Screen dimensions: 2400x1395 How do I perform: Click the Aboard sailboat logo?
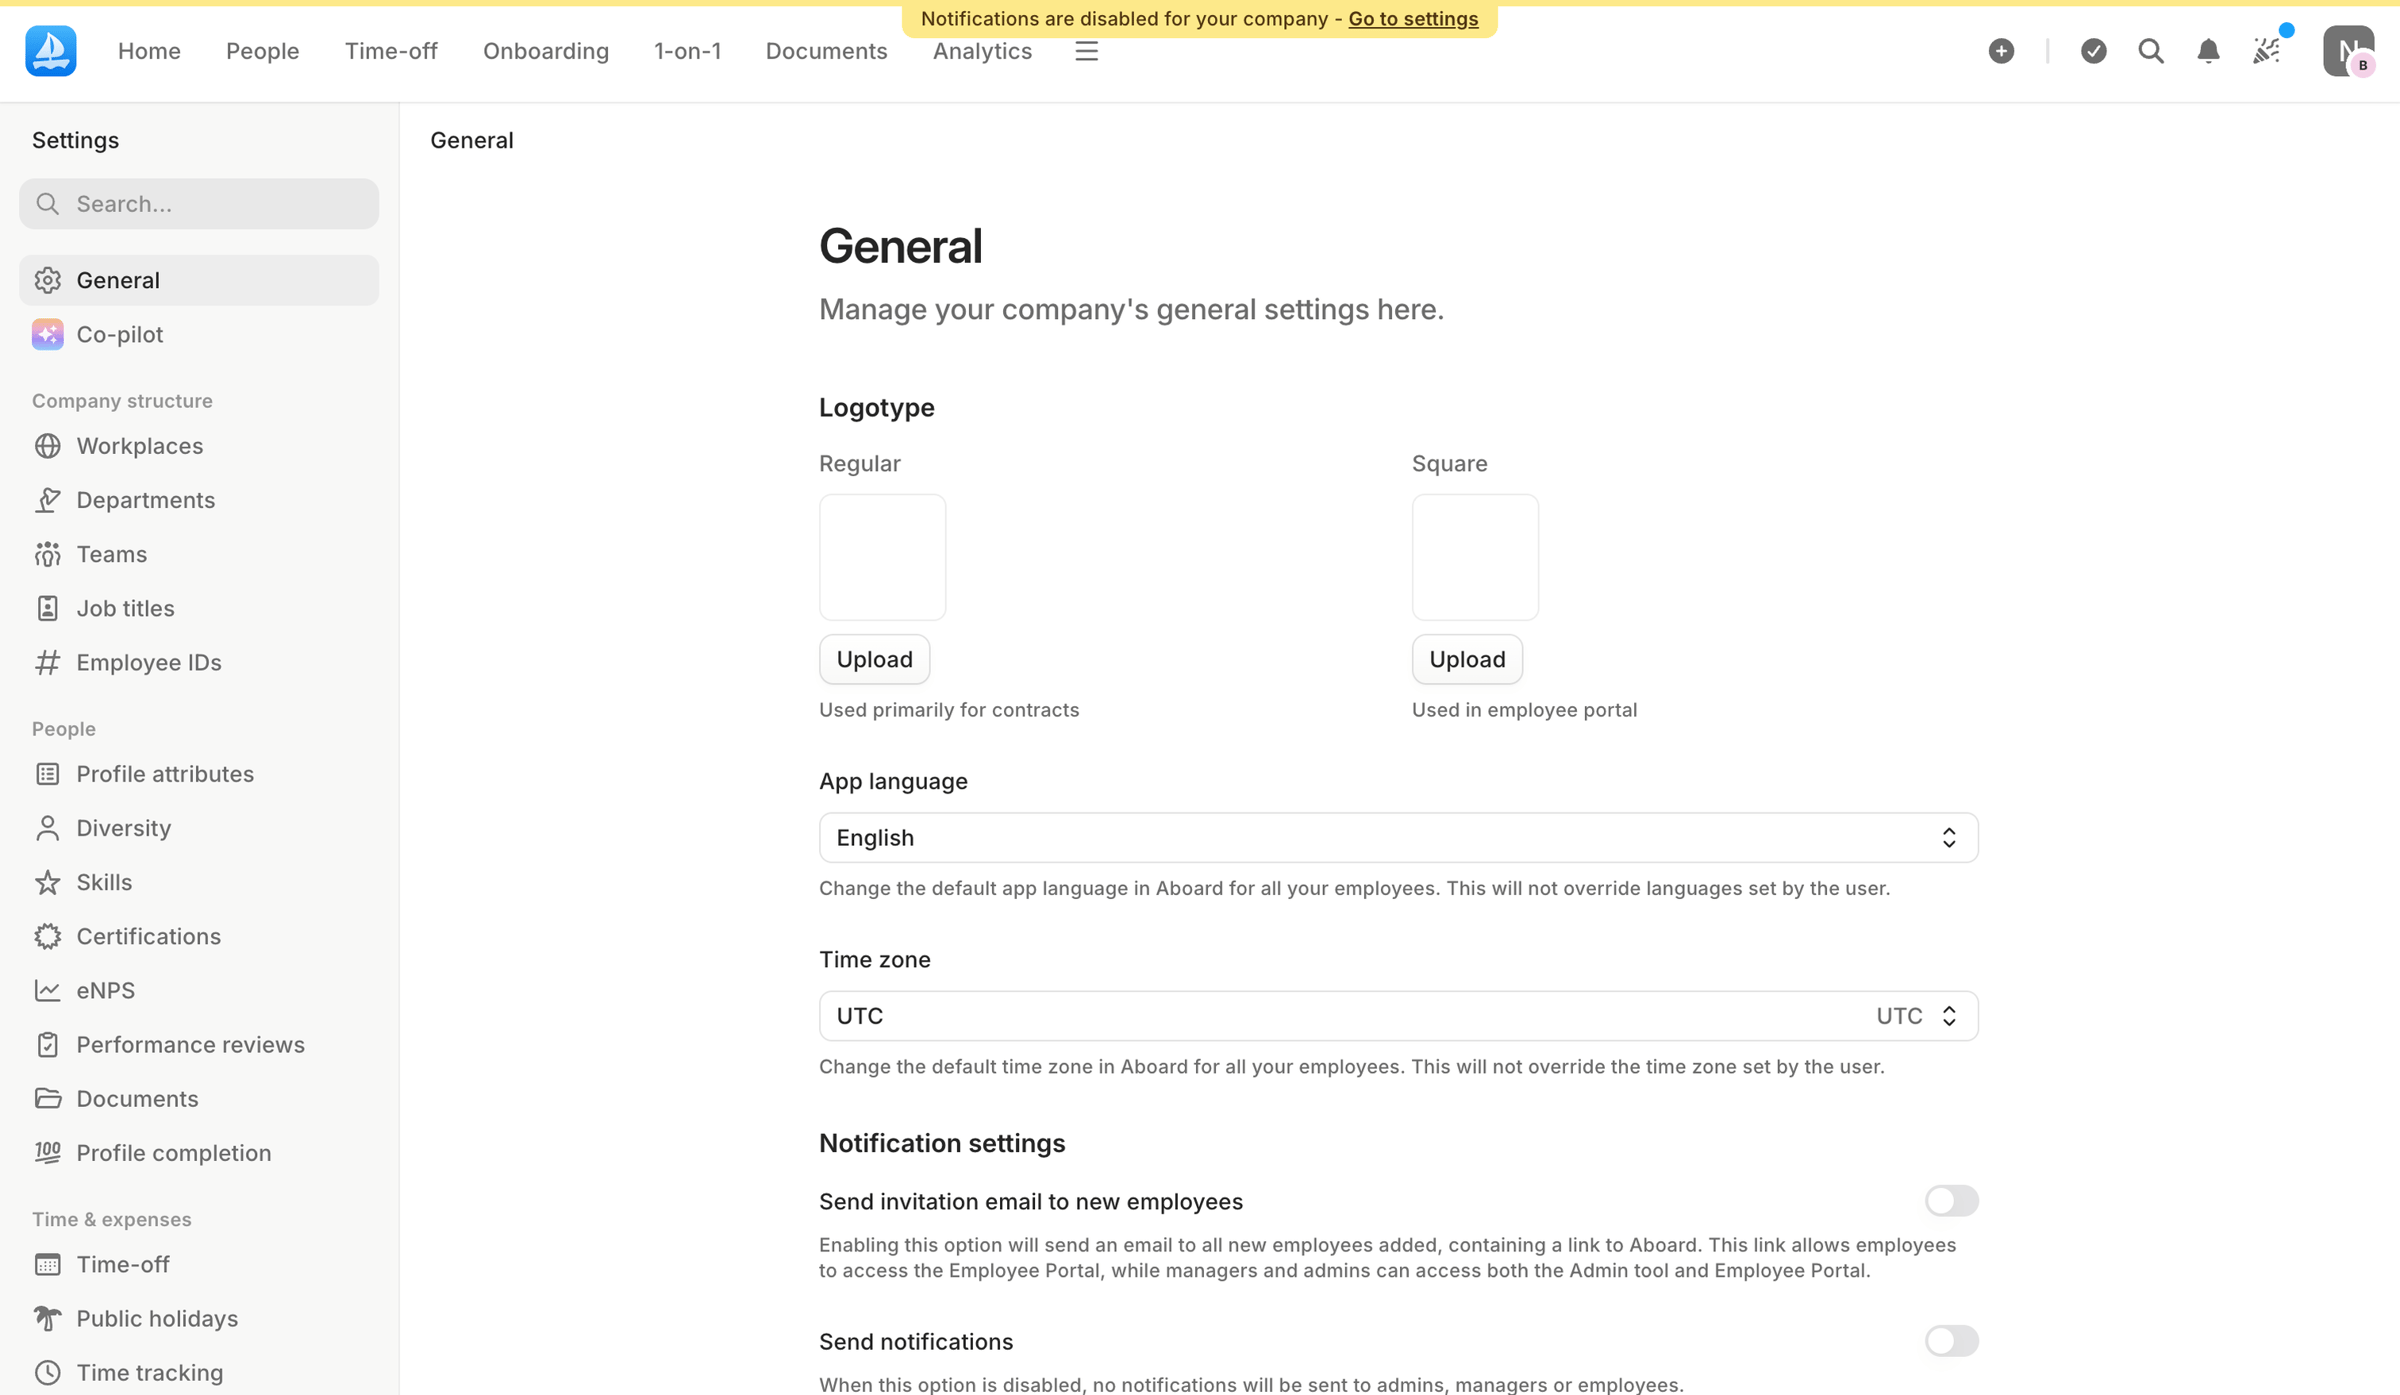pyautogui.click(x=51, y=51)
